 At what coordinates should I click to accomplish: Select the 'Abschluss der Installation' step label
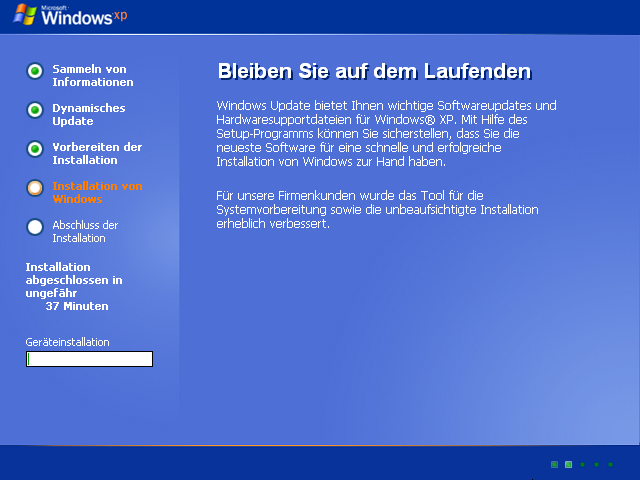click(x=85, y=231)
